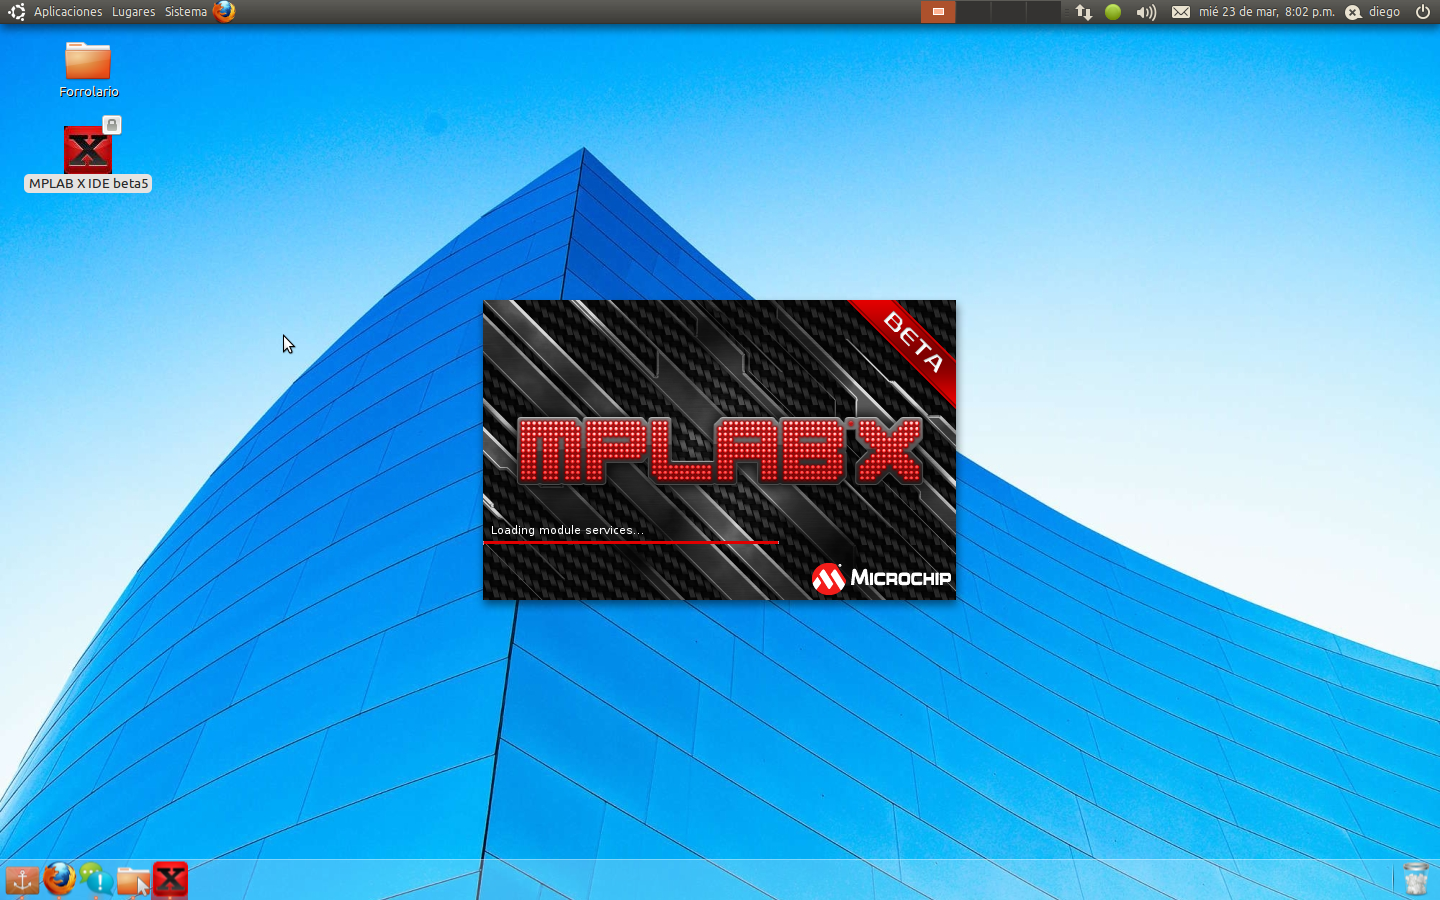Open the mail envelope indicator
This screenshot has height=900, width=1440.
1180,12
